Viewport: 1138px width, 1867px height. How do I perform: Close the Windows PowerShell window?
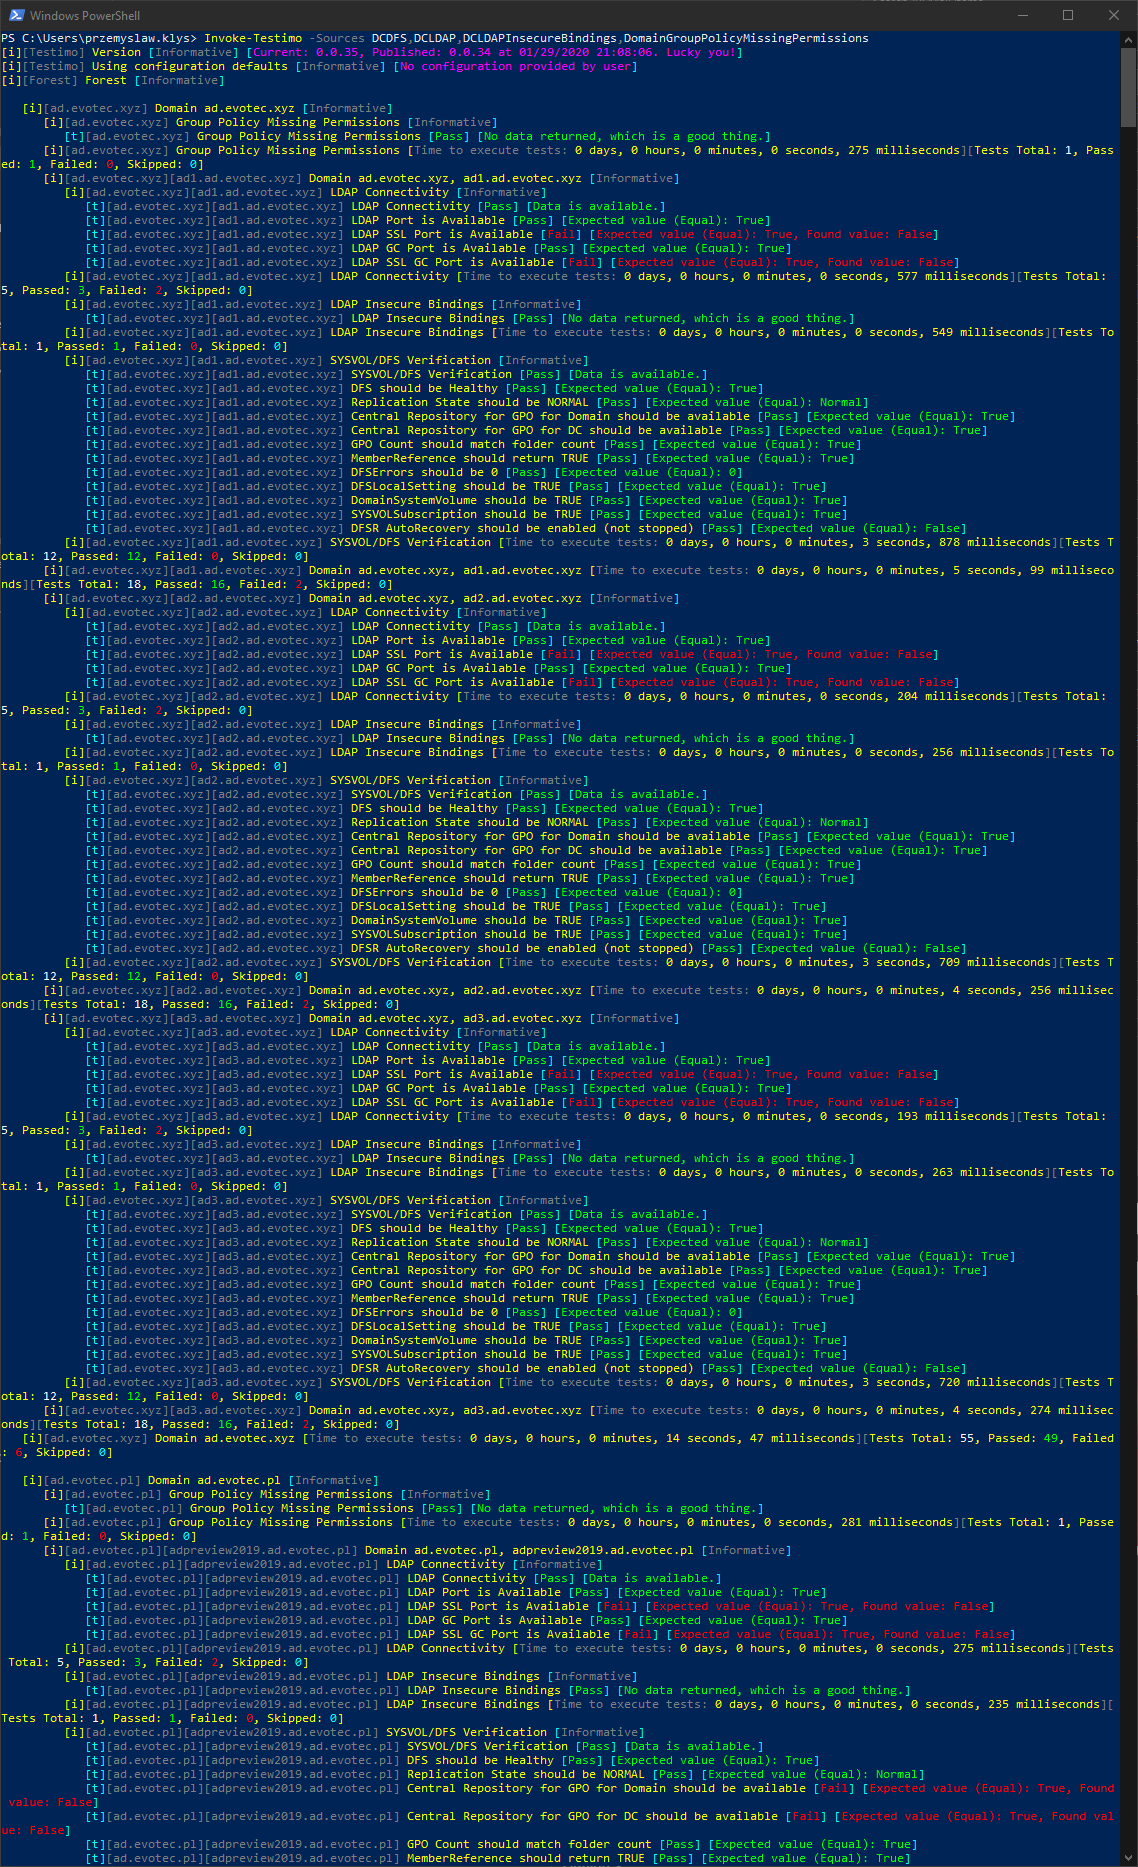(1114, 15)
